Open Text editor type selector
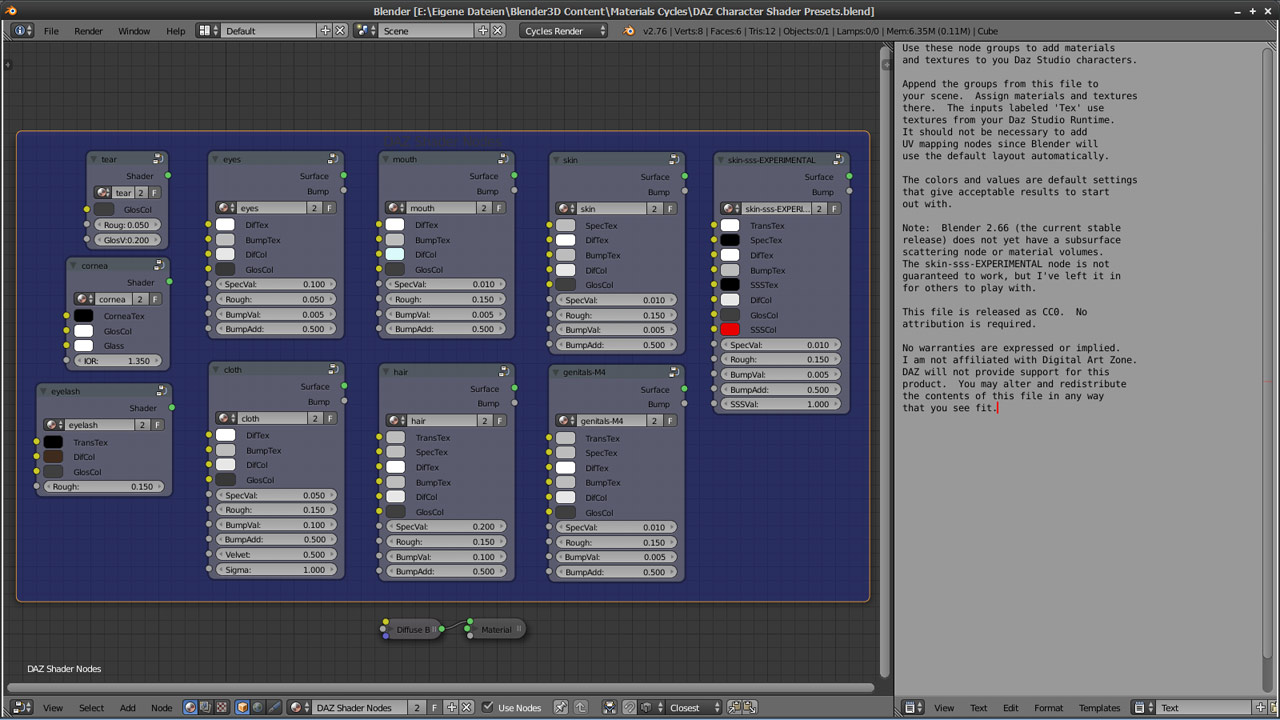Screen dimensions: 1280x720 (913, 707)
